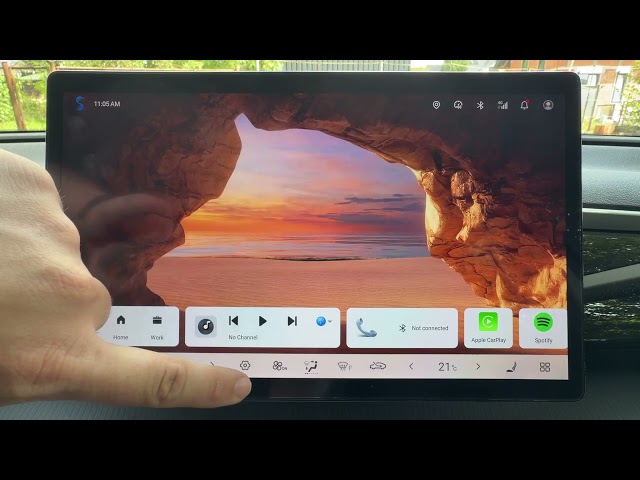Toggle the fan ON climate icon
Screen dimensions: 640x480
[x=280, y=366]
